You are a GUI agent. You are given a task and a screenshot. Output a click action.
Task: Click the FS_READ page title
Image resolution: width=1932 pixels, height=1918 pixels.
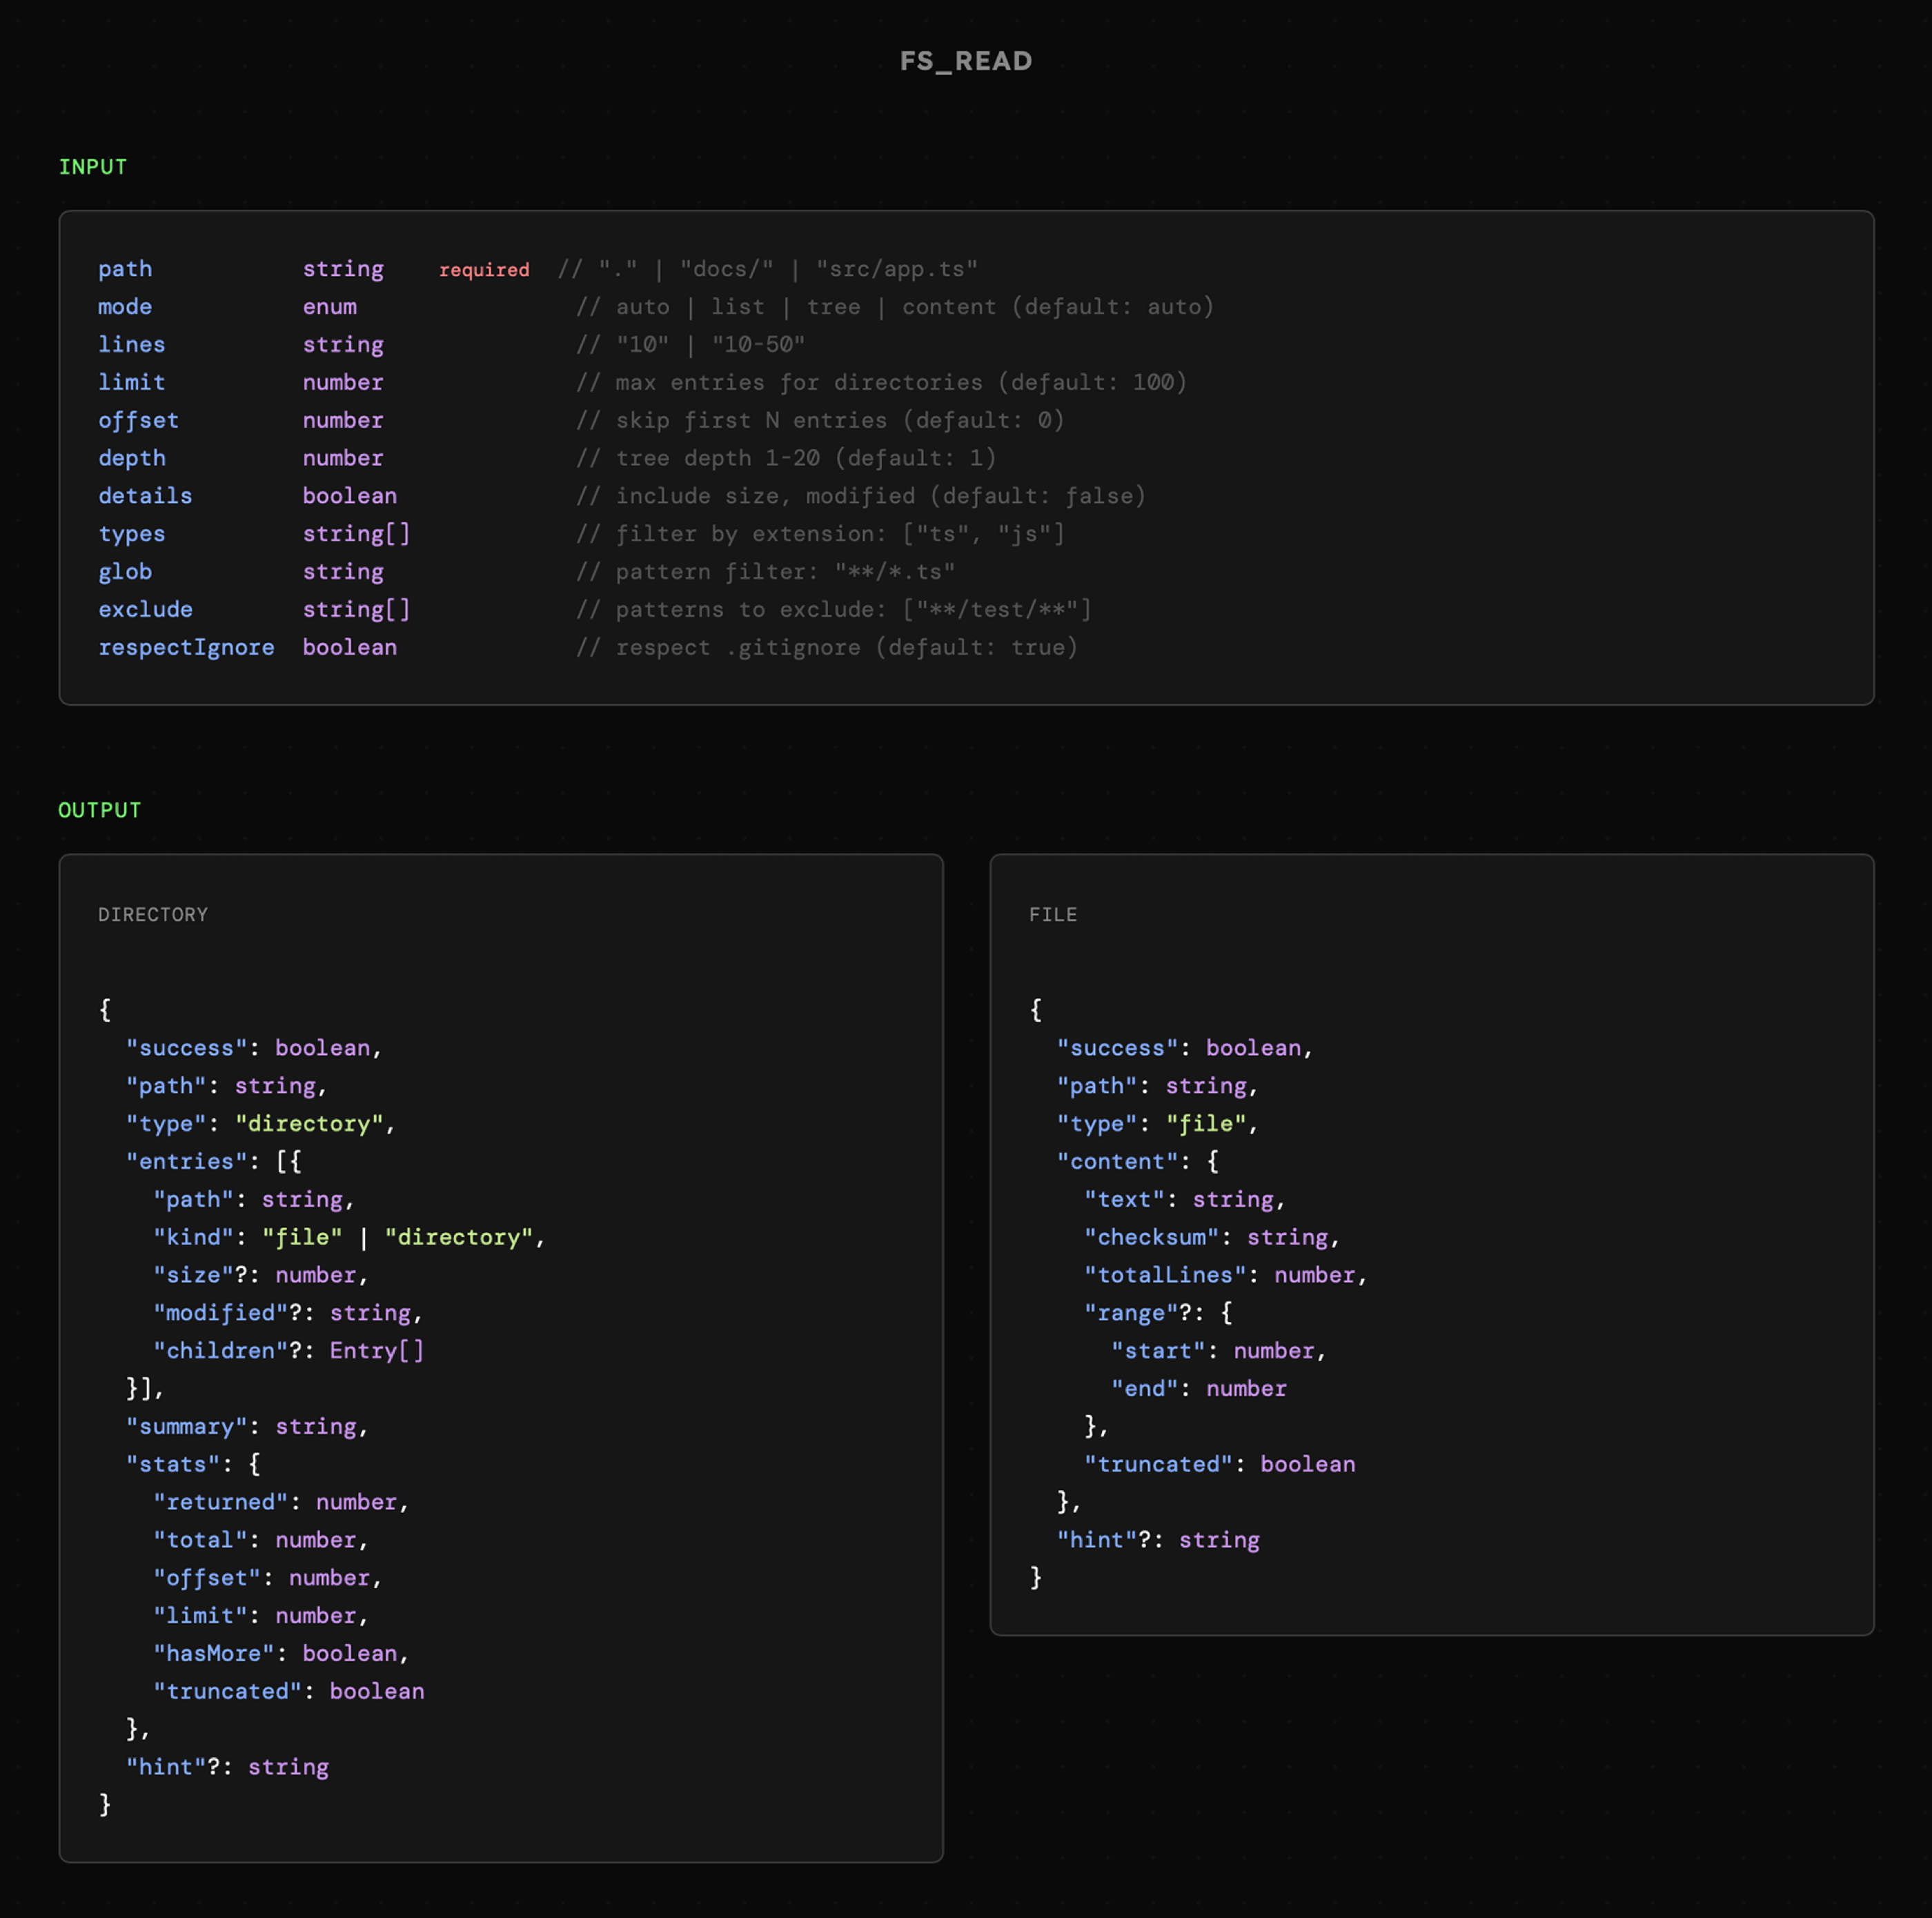click(x=965, y=61)
